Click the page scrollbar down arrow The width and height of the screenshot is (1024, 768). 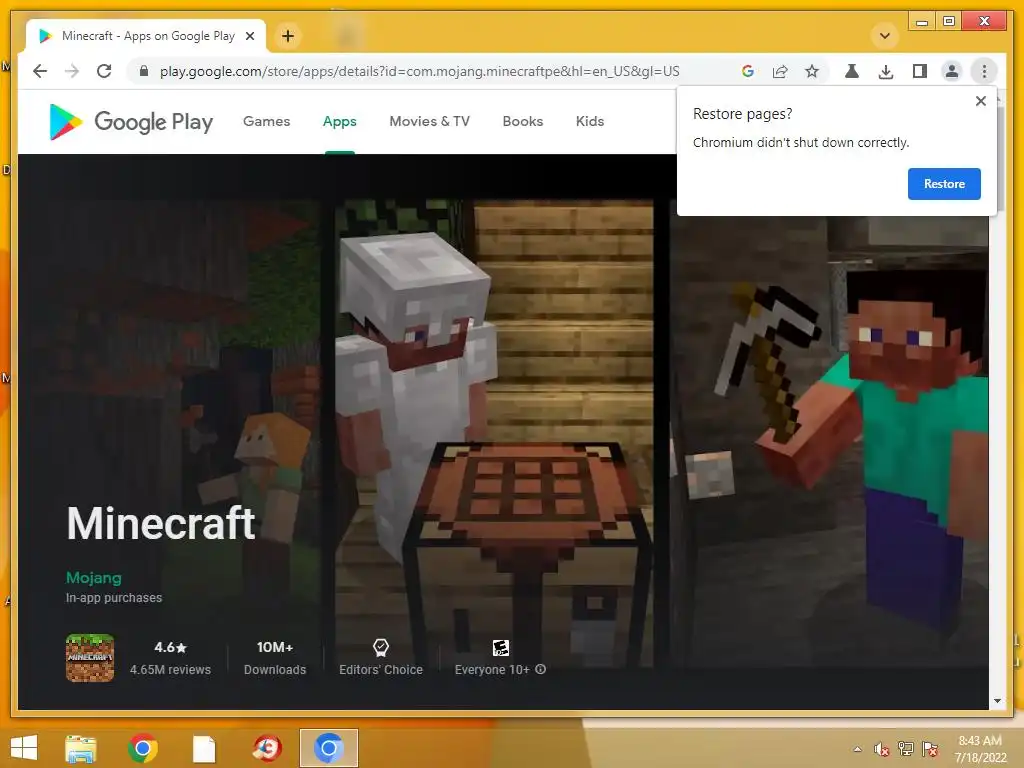pyautogui.click(x=997, y=701)
